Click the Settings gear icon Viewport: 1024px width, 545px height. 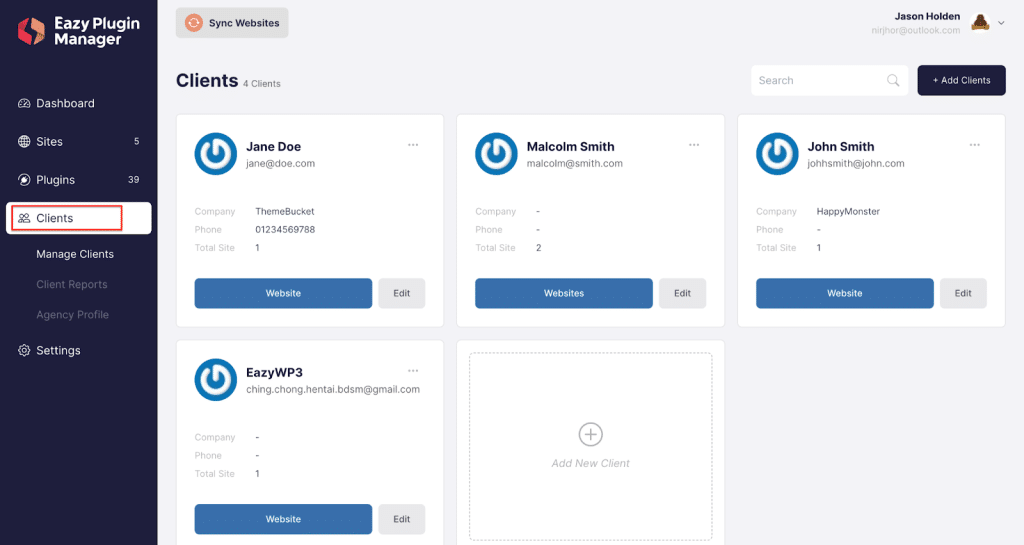click(x=24, y=350)
